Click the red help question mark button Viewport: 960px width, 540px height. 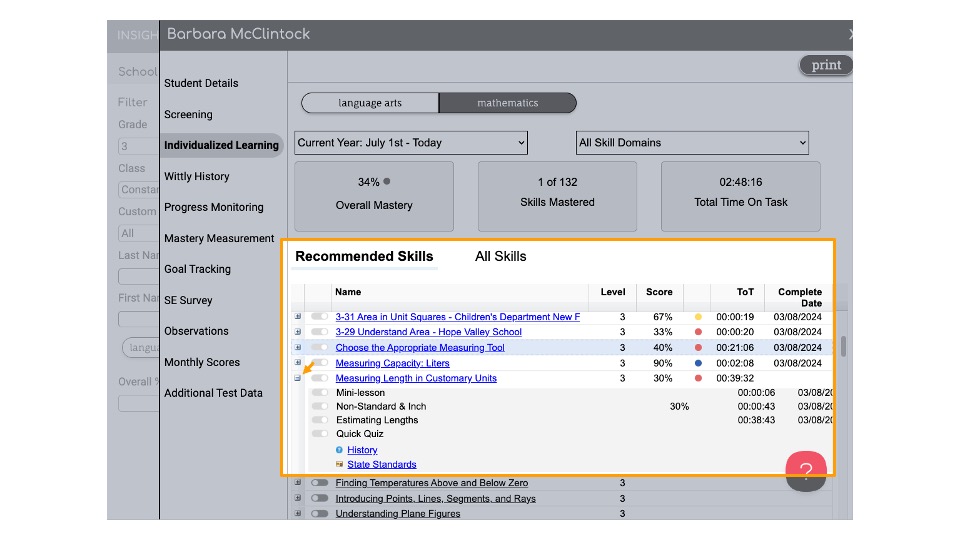(x=806, y=471)
